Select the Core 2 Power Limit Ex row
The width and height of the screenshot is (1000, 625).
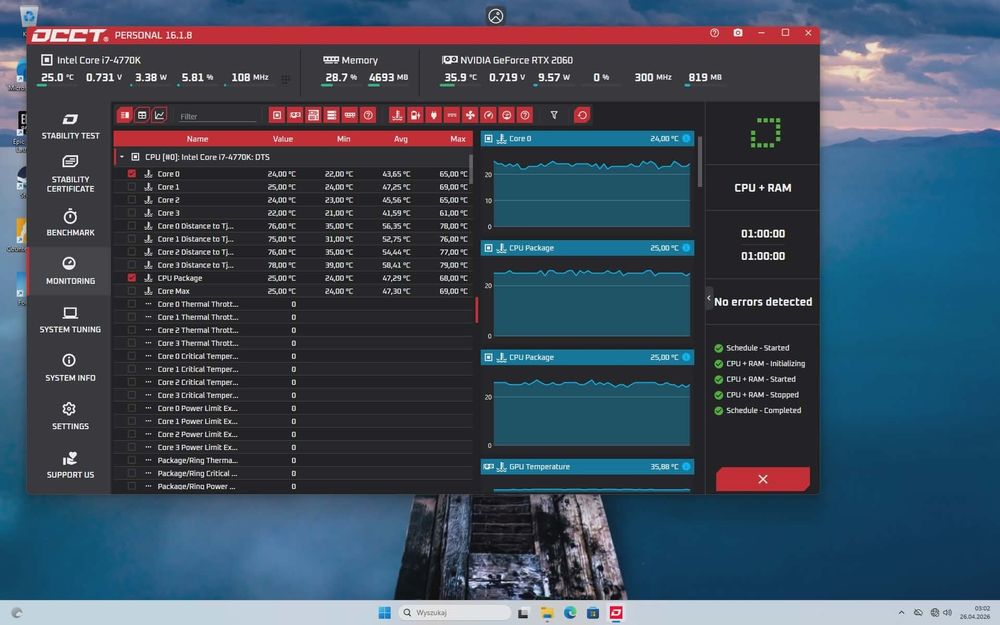tap(293, 434)
